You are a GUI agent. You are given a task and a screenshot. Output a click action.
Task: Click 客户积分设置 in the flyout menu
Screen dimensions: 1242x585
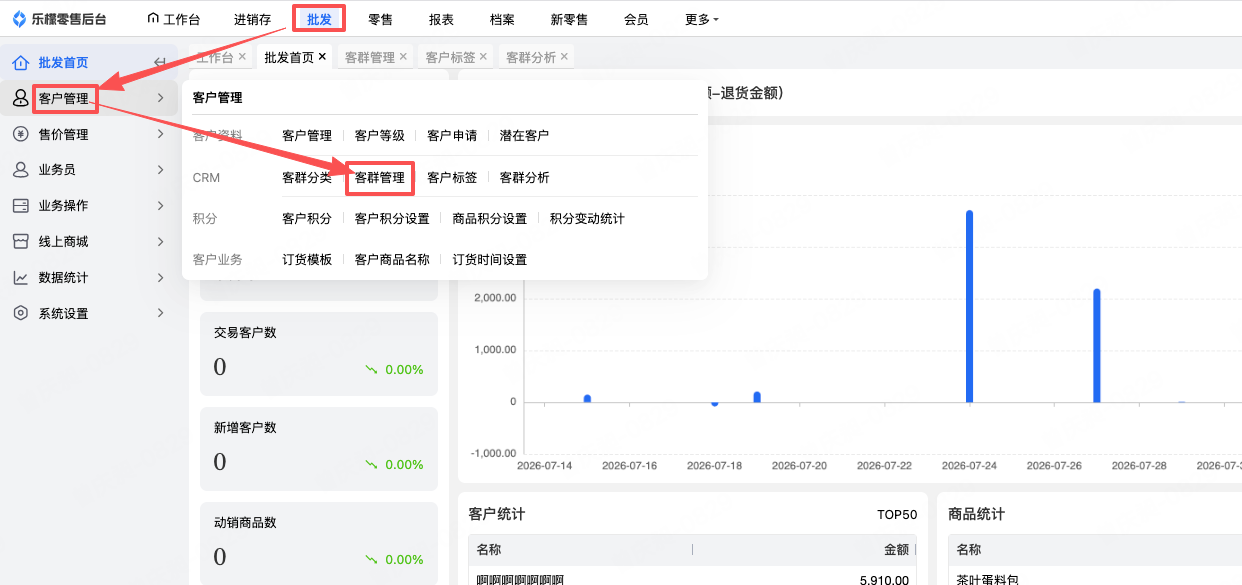point(392,218)
